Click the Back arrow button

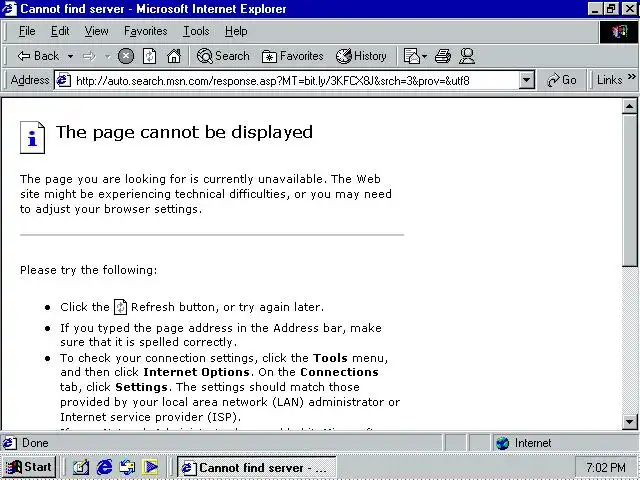(38, 56)
